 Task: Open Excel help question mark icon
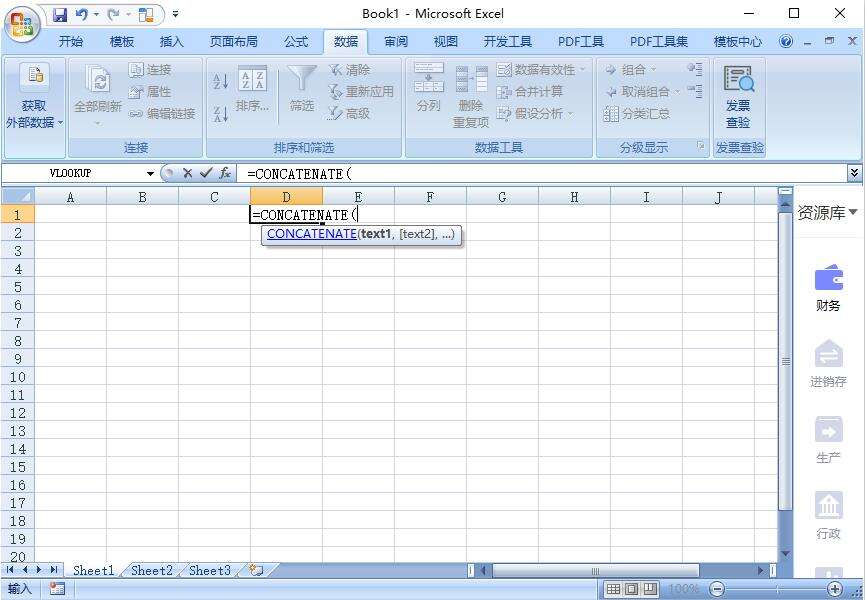pos(786,41)
